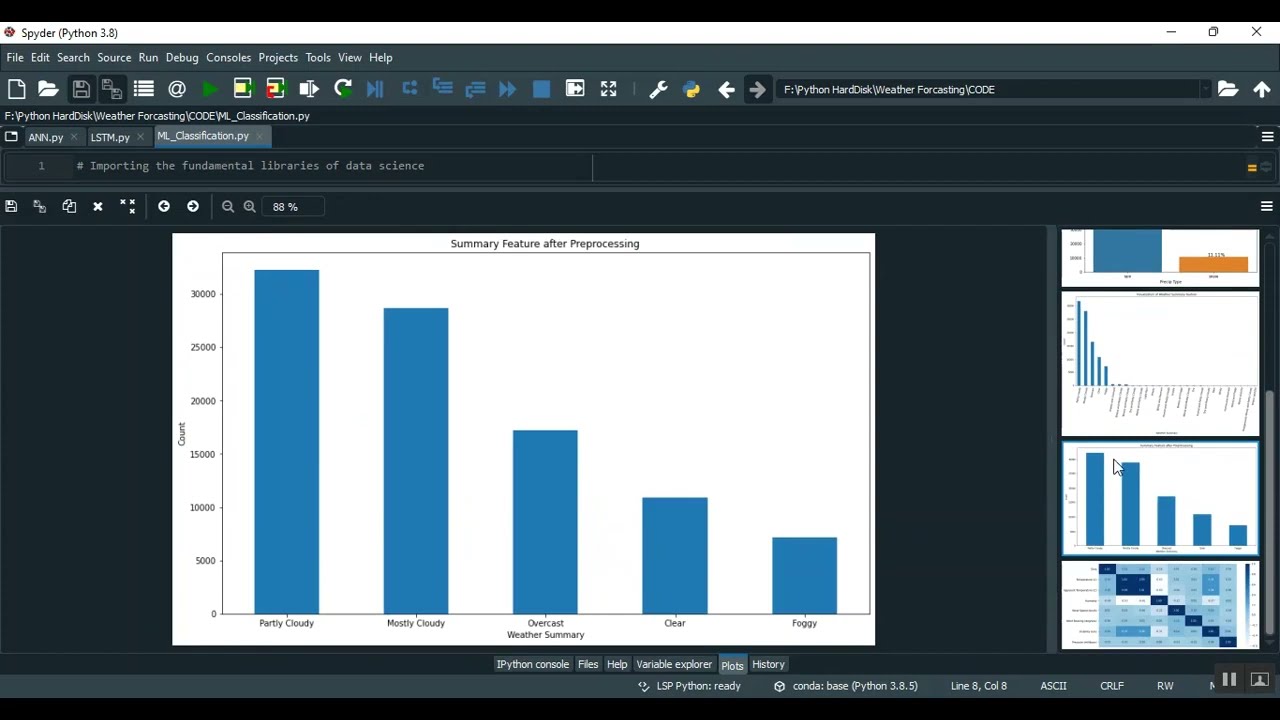
Task: Show the previous plot arrow
Action: (164, 206)
